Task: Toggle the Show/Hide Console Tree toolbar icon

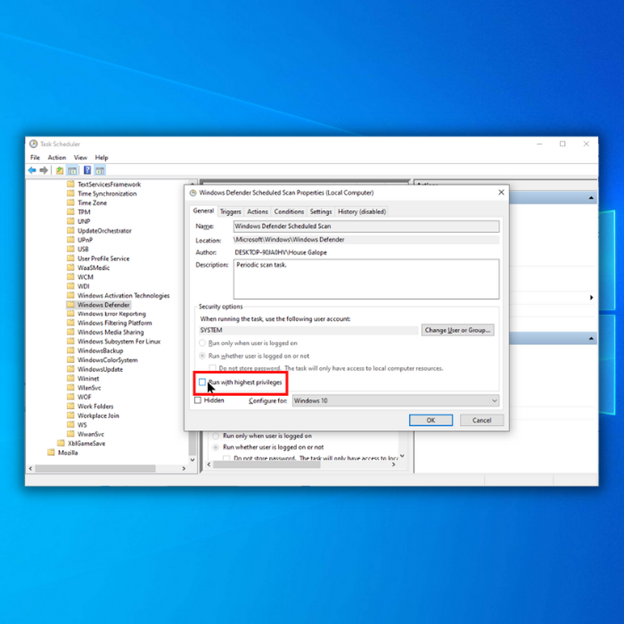Action: (72, 170)
